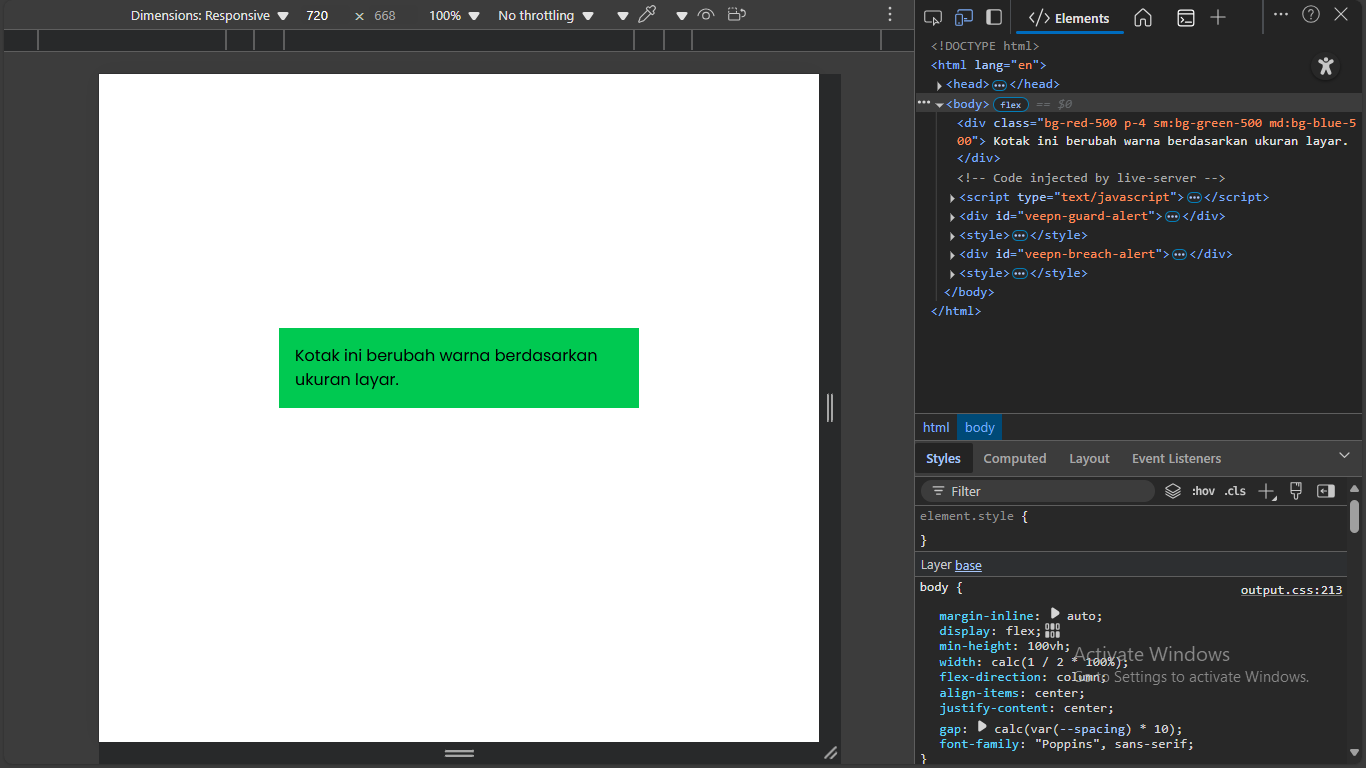This screenshot has height=768, width=1366.
Task: Select the closing </body> tag line
Action: point(969,292)
